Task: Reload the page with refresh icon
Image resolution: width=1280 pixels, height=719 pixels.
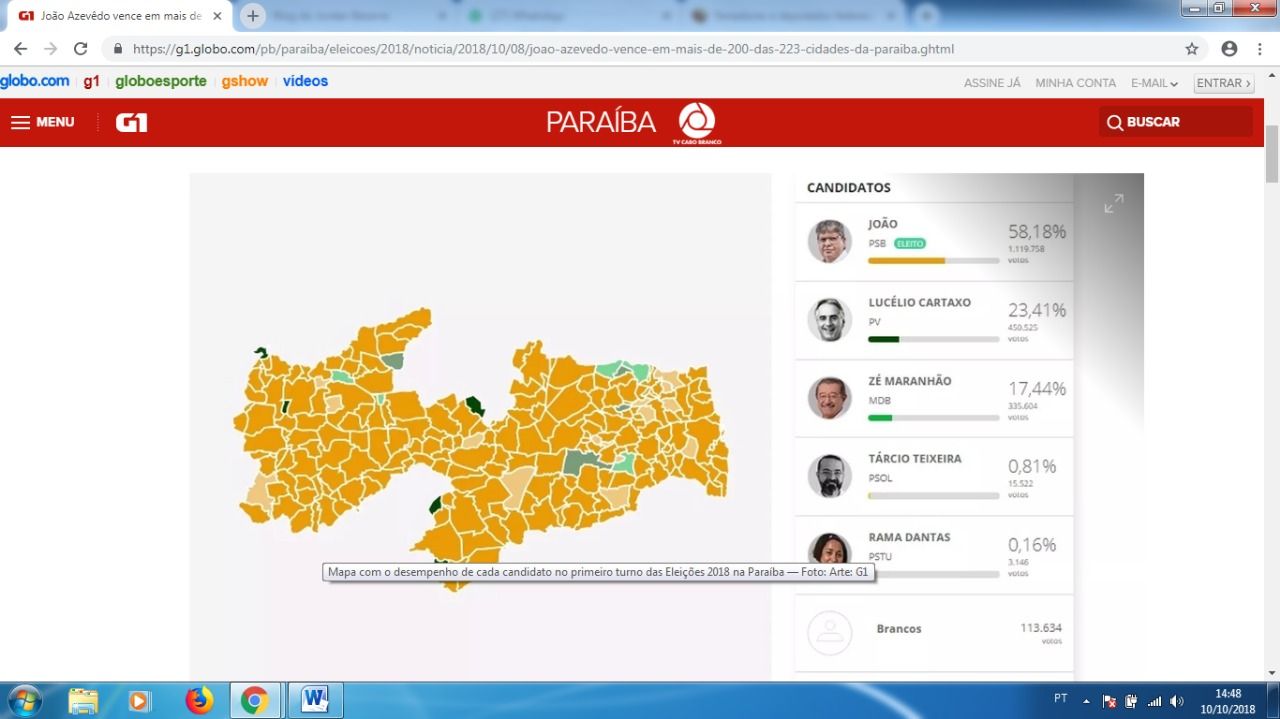Action: coord(81,49)
